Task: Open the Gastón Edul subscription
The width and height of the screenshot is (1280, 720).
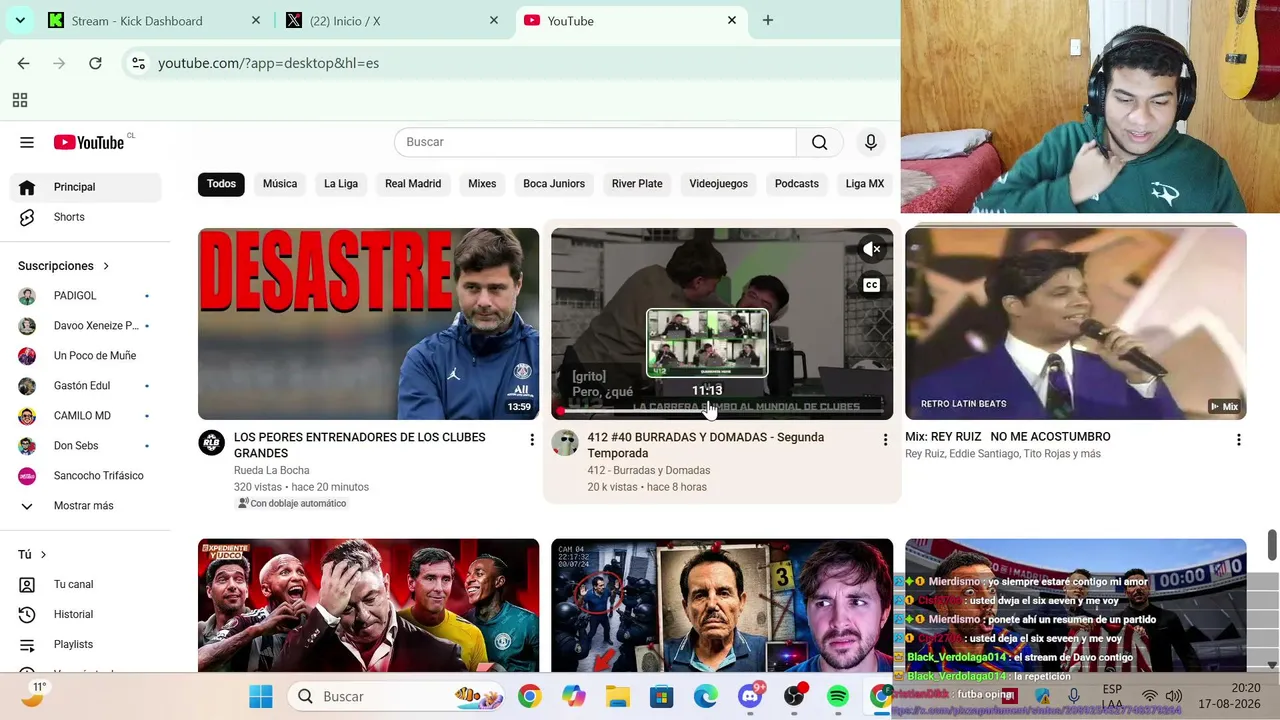Action: (86, 386)
